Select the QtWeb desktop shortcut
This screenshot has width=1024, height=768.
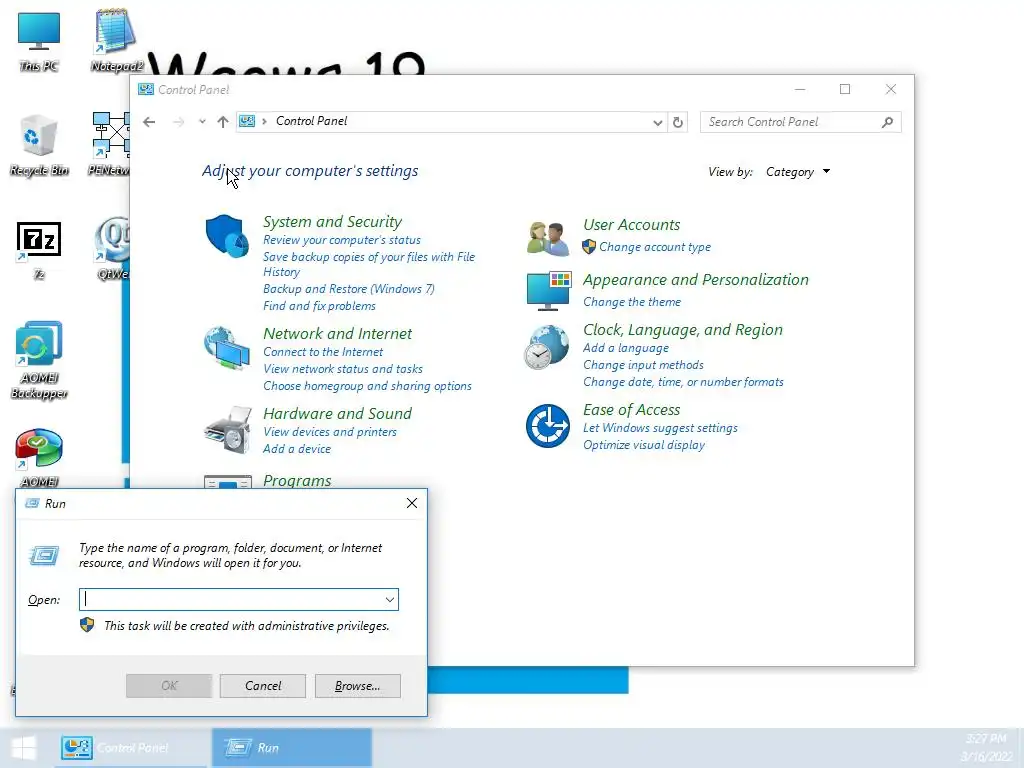click(x=112, y=248)
